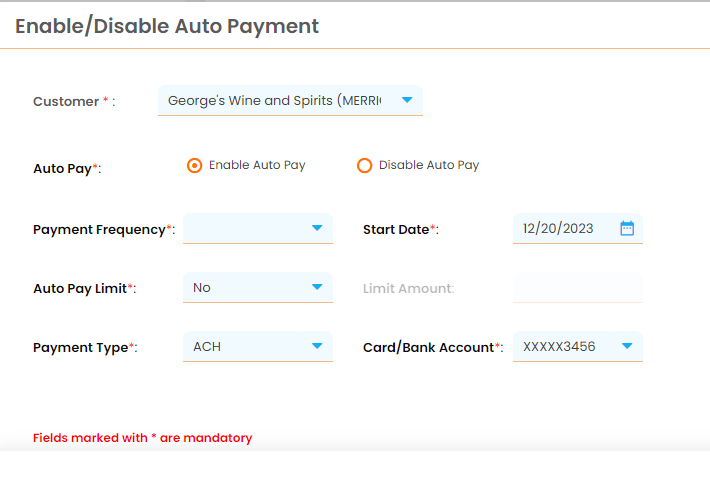710x482 pixels.
Task: Select the Enable Auto Pay radio button
Action: pyautogui.click(x=195, y=165)
